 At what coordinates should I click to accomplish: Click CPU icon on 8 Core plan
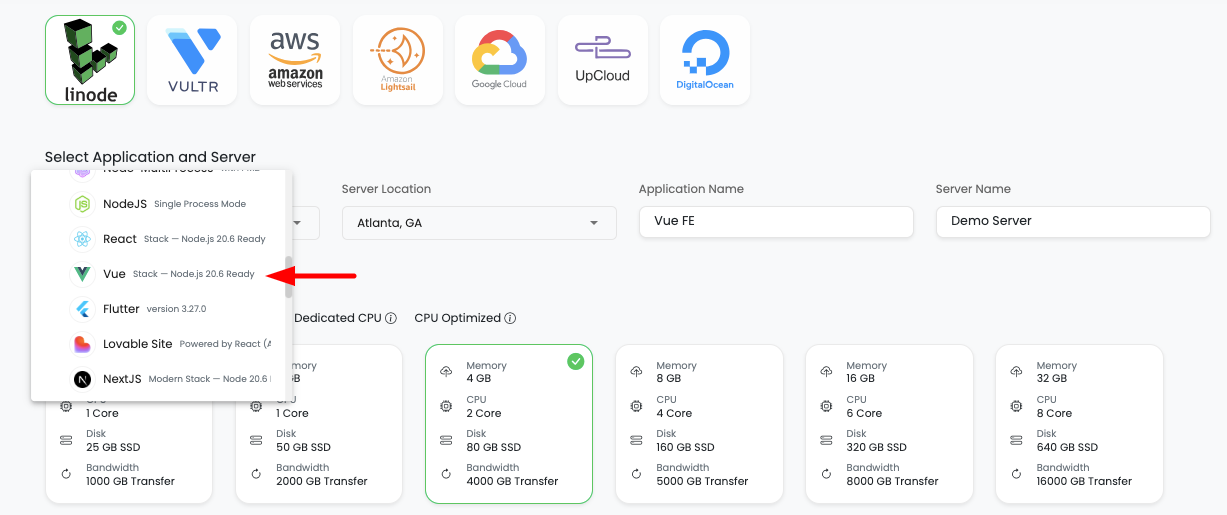click(1016, 406)
